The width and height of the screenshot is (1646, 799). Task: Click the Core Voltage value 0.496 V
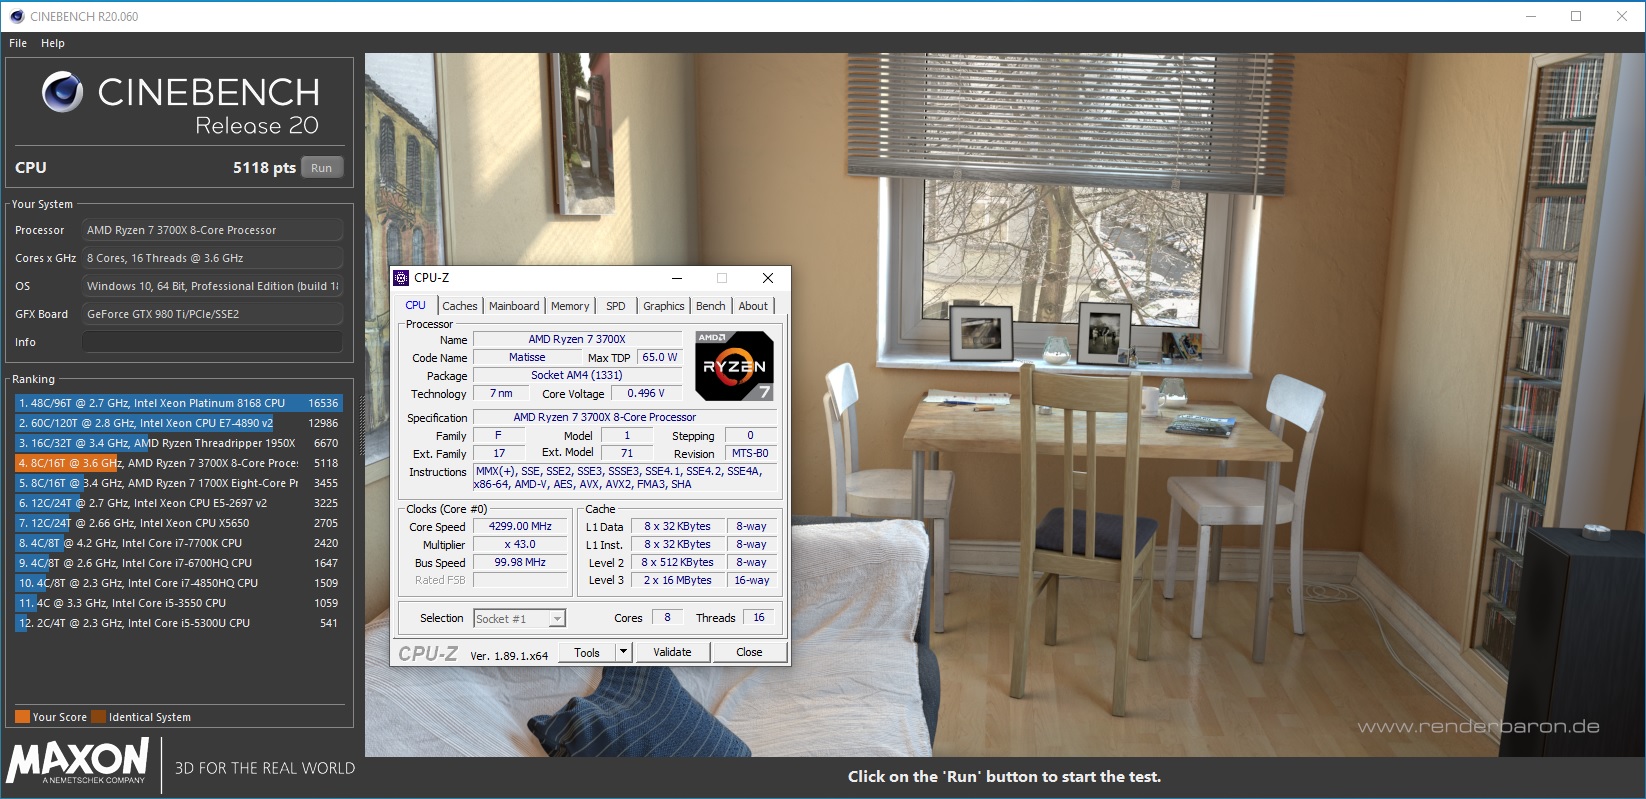[x=646, y=393]
